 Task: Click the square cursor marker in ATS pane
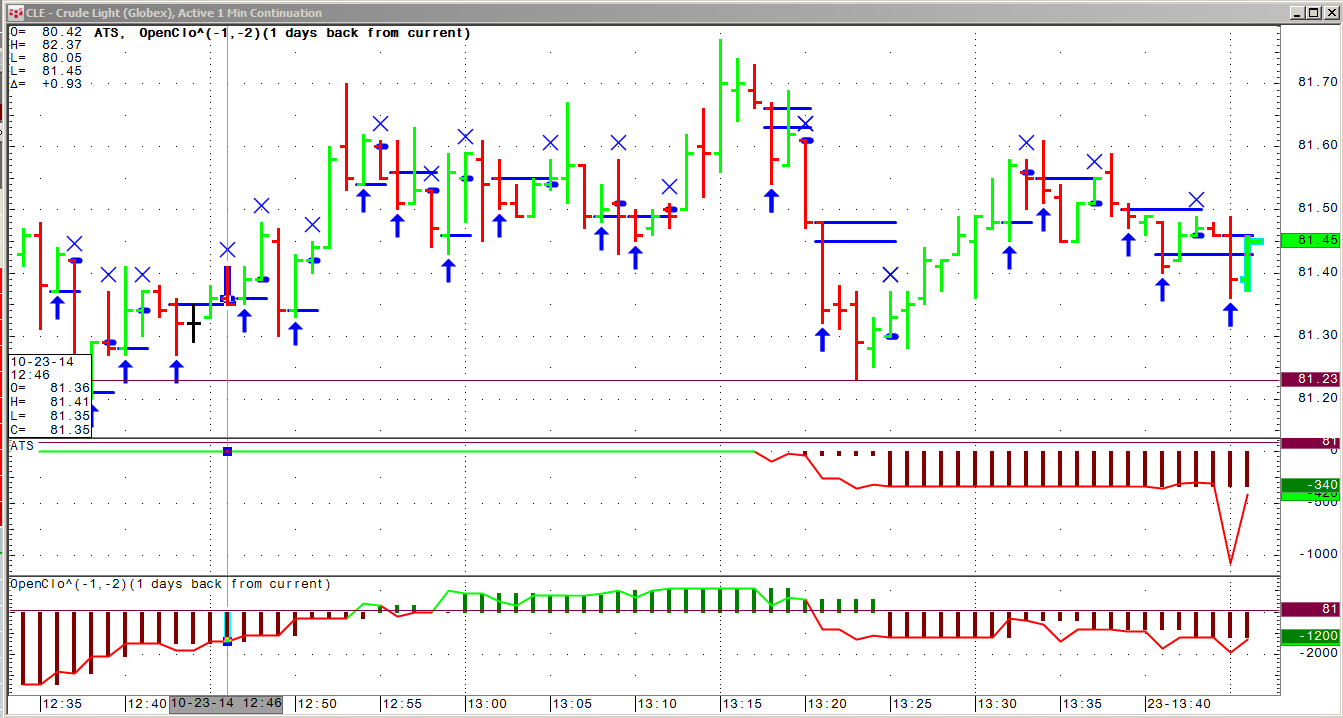click(228, 452)
